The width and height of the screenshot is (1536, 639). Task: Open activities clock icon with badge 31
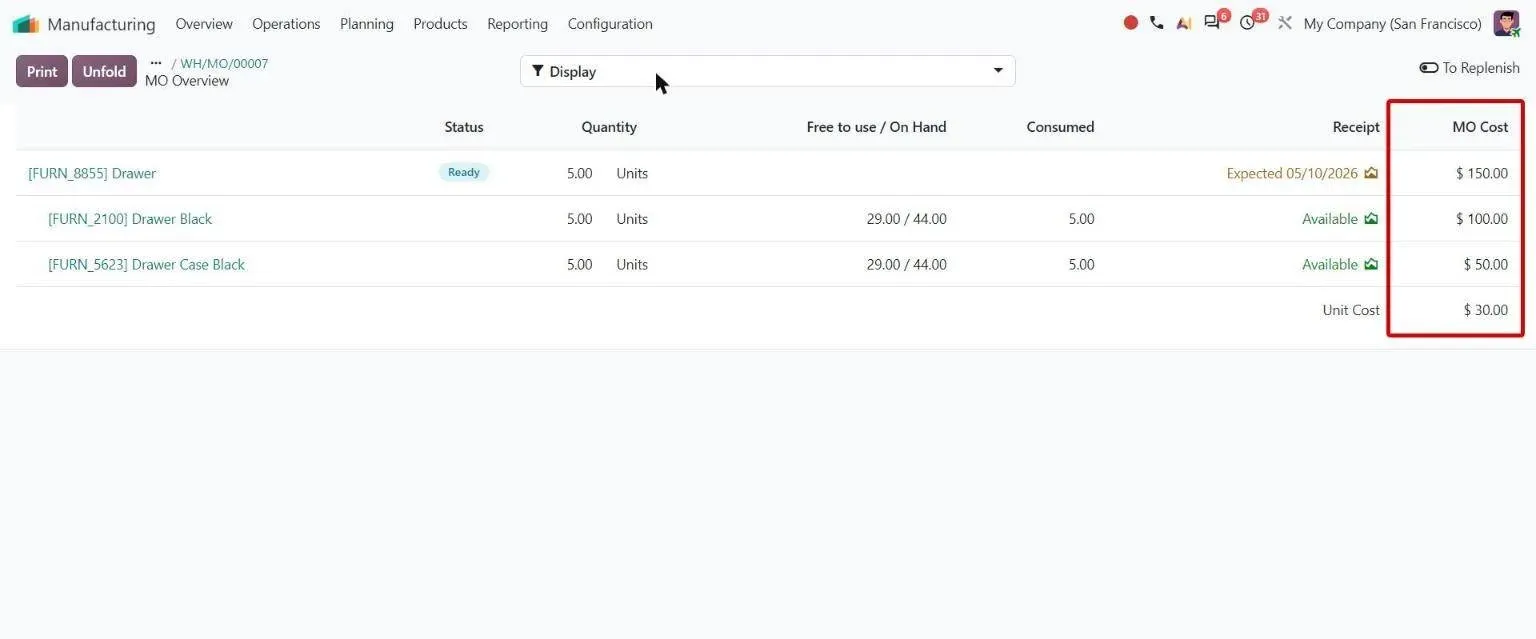tap(1248, 23)
